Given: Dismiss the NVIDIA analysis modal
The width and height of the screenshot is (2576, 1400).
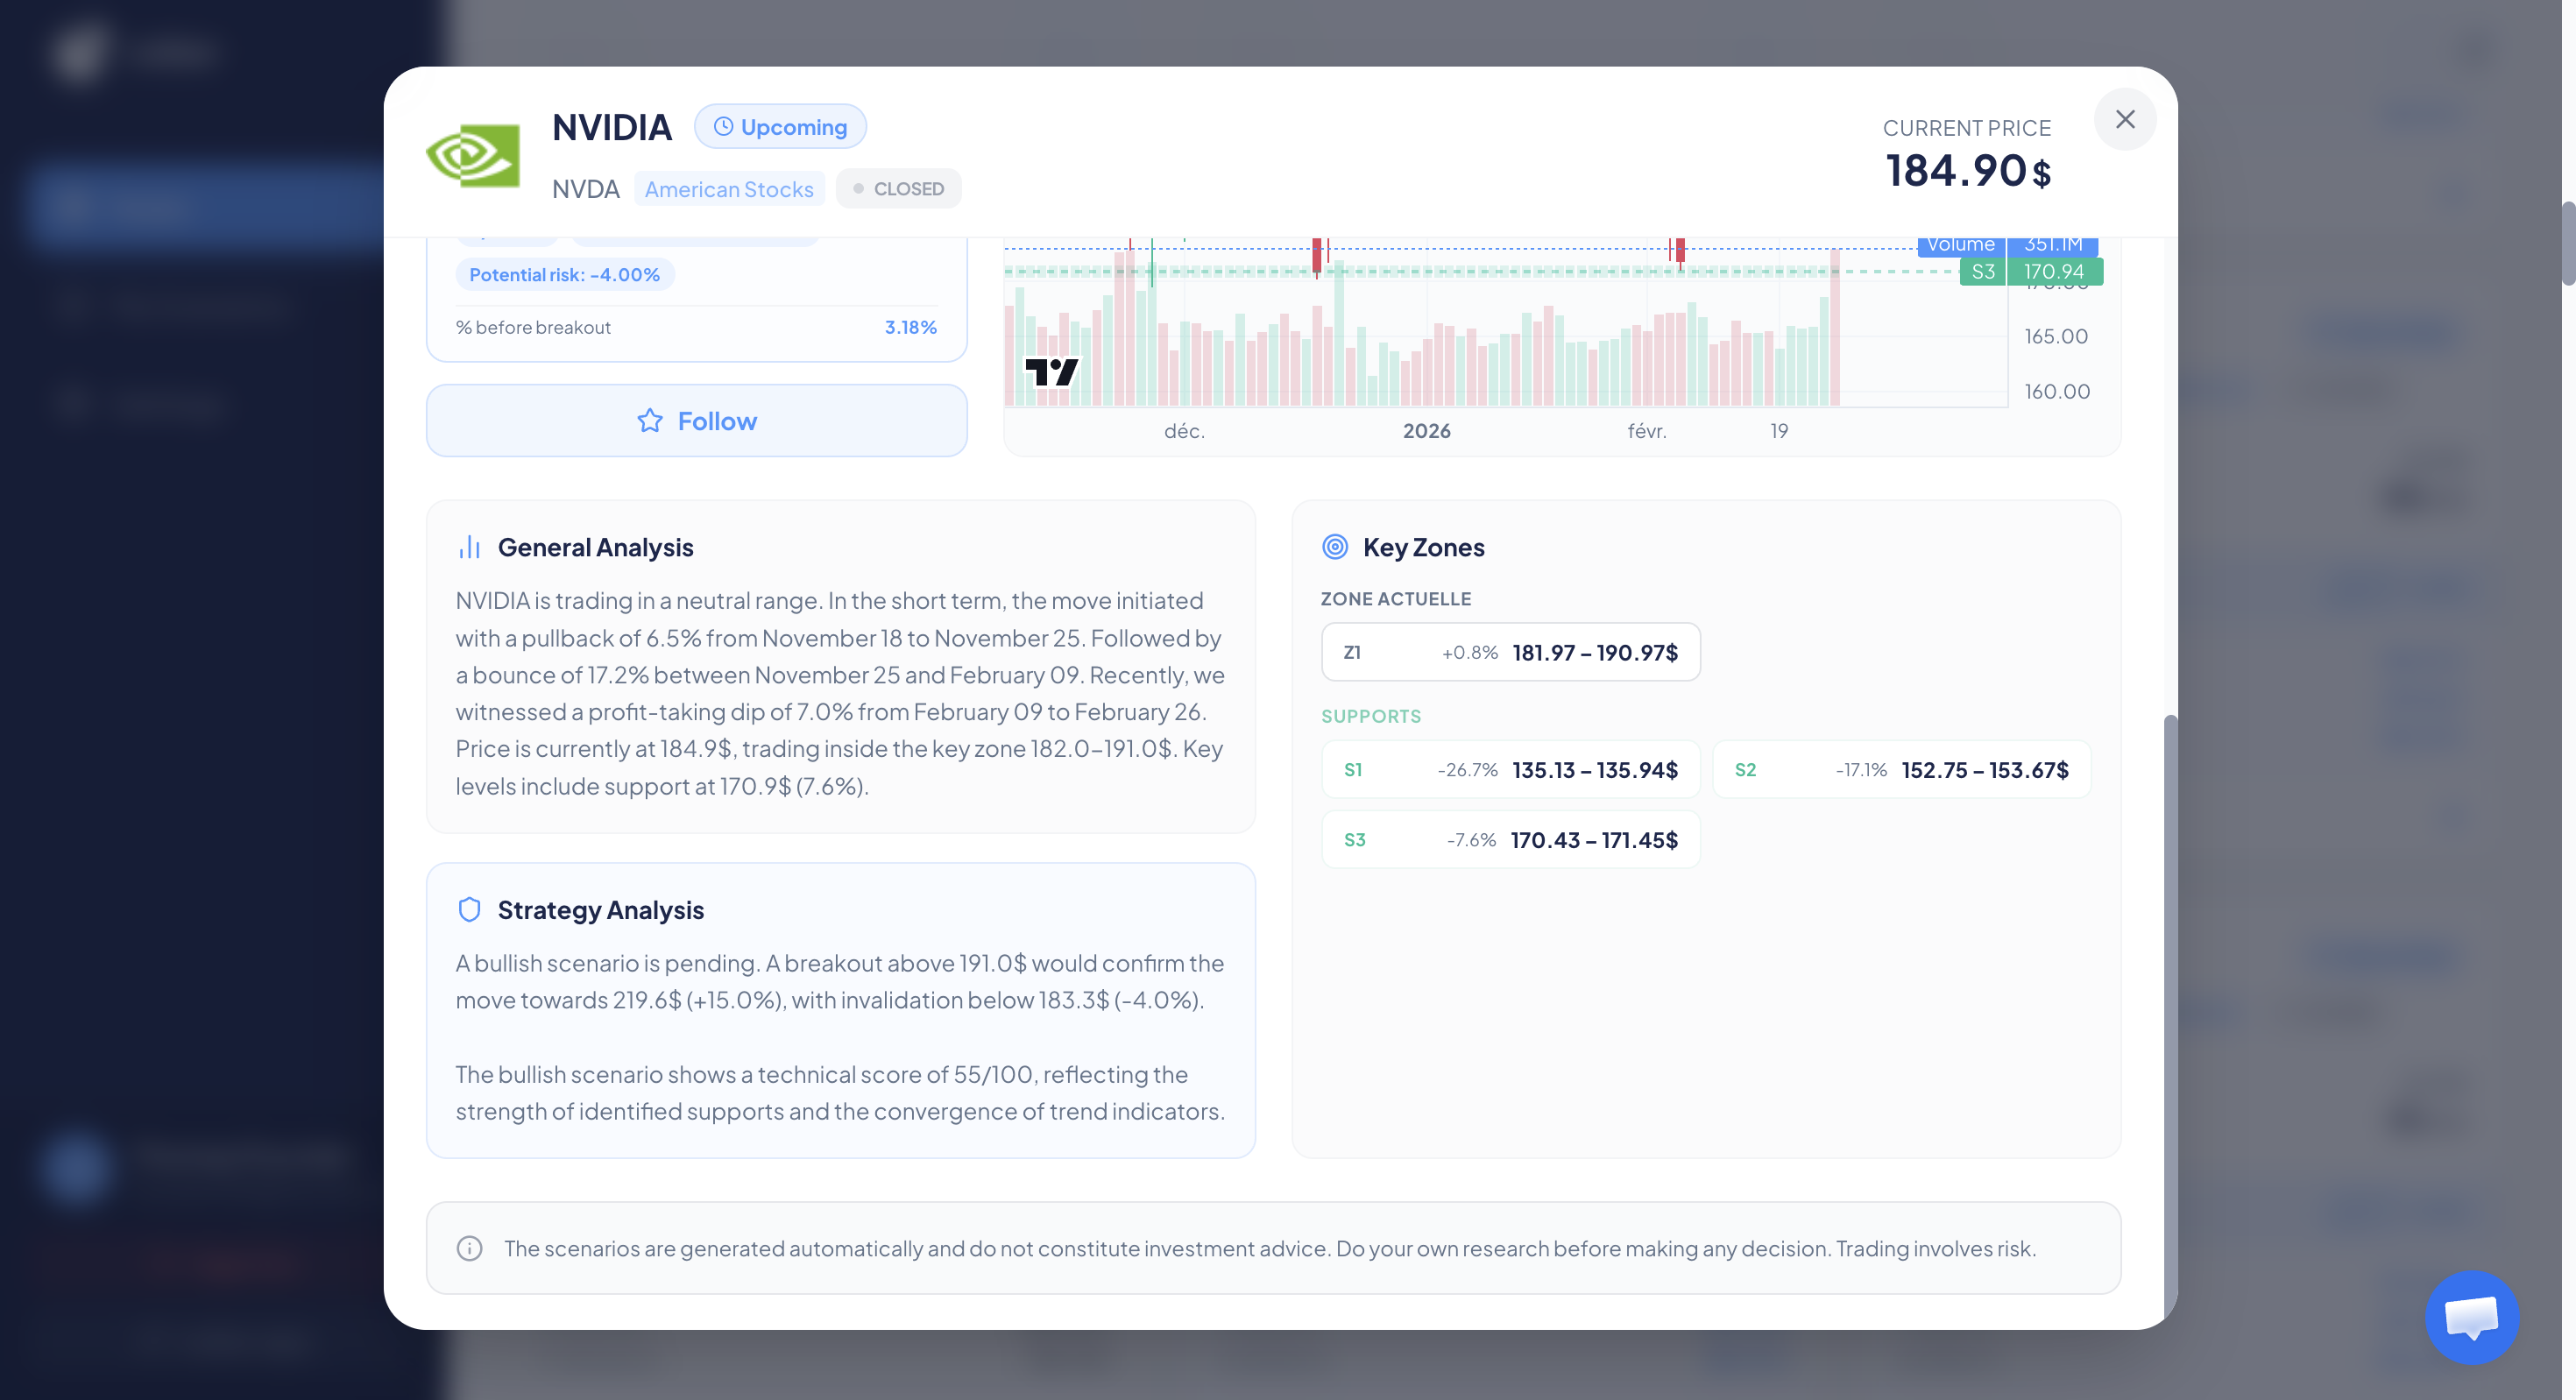Looking at the screenshot, I should 2126,119.
